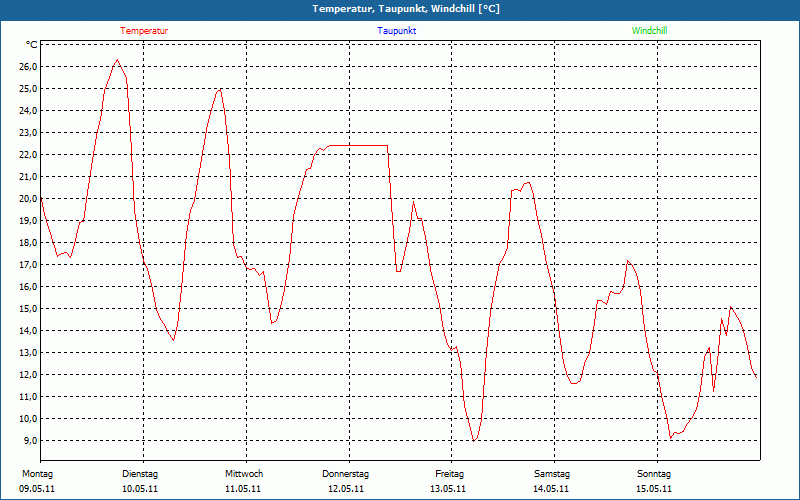
Task: Click the 17,0 y-axis value
Action: coord(28,264)
